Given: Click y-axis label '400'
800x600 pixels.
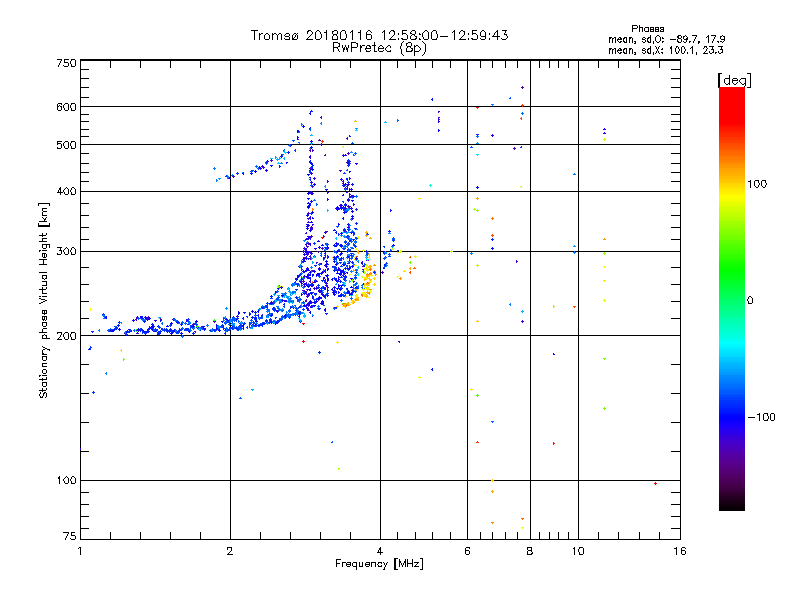Looking at the screenshot, I should (66, 192).
